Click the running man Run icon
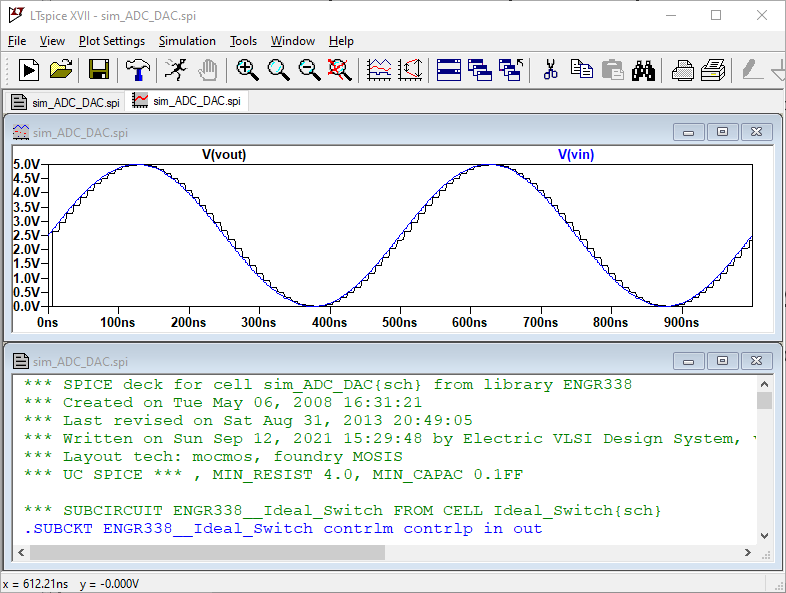 pyautogui.click(x=175, y=70)
